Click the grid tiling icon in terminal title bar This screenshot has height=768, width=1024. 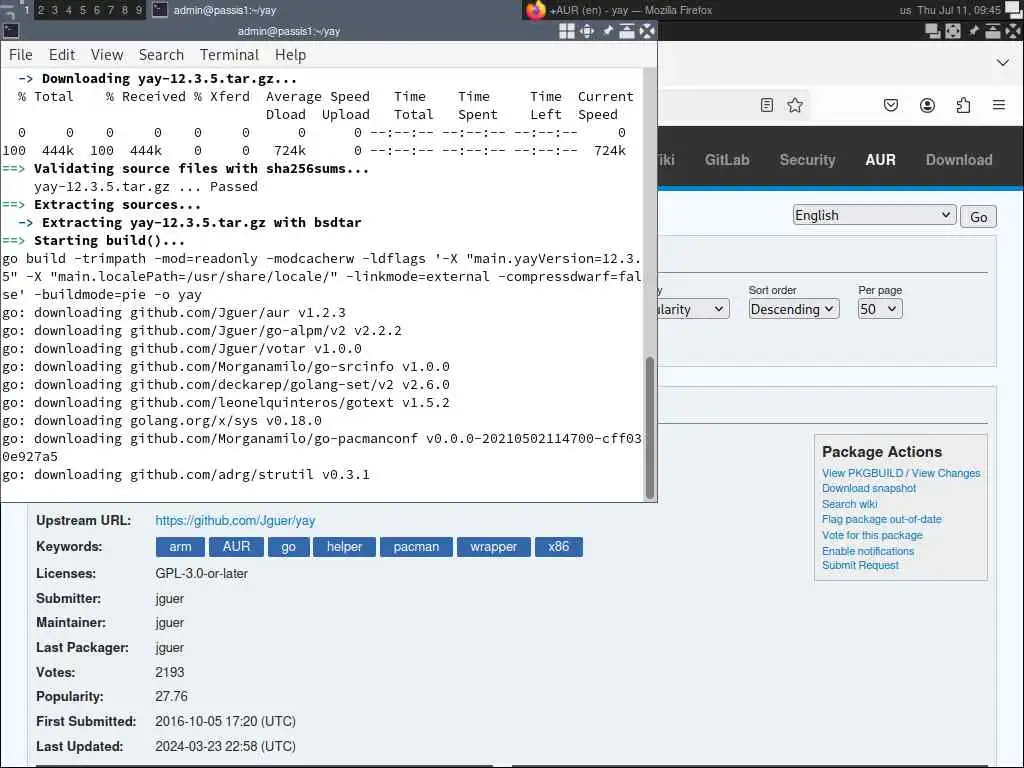click(567, 31)
